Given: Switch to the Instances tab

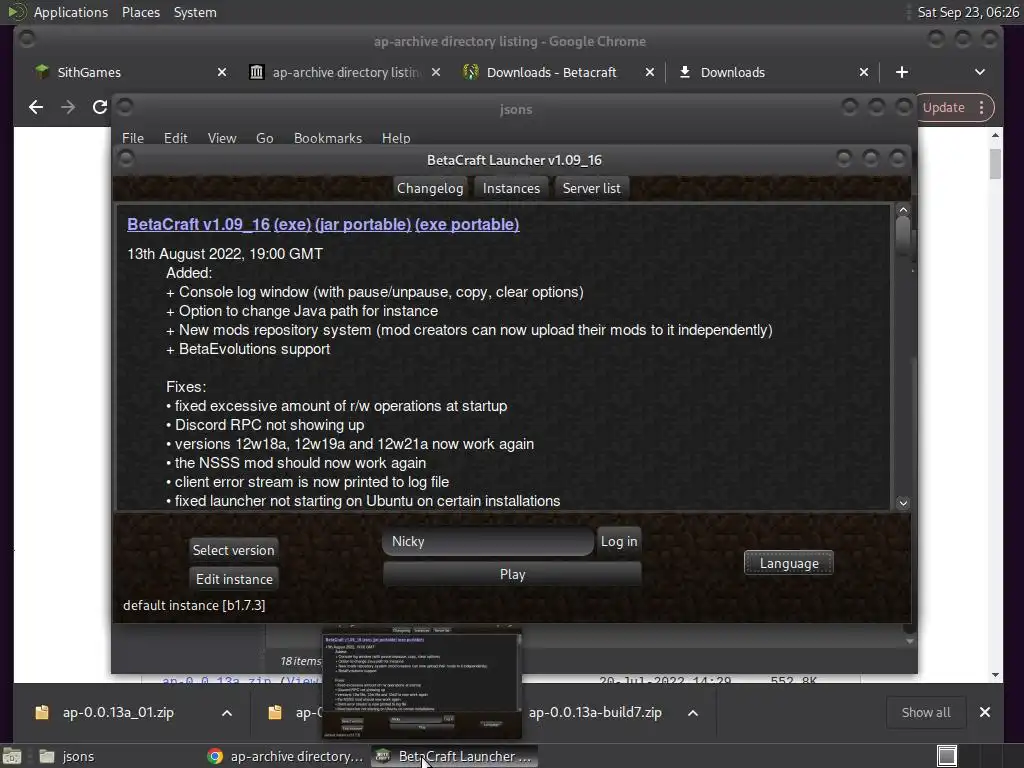Looking at the screenshot, I should (511, 188).
